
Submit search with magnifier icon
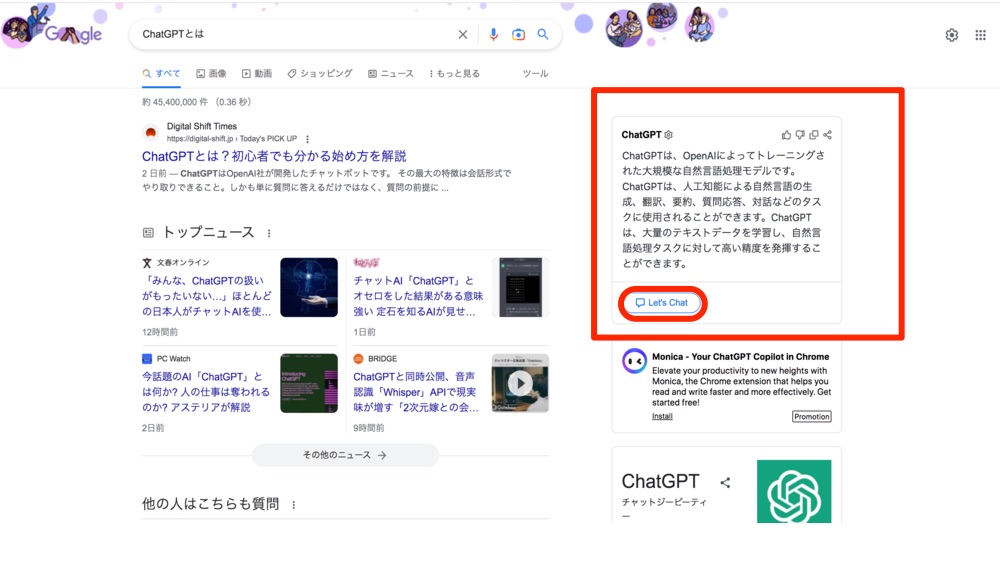pyautogui.click(x=543, y=34)
